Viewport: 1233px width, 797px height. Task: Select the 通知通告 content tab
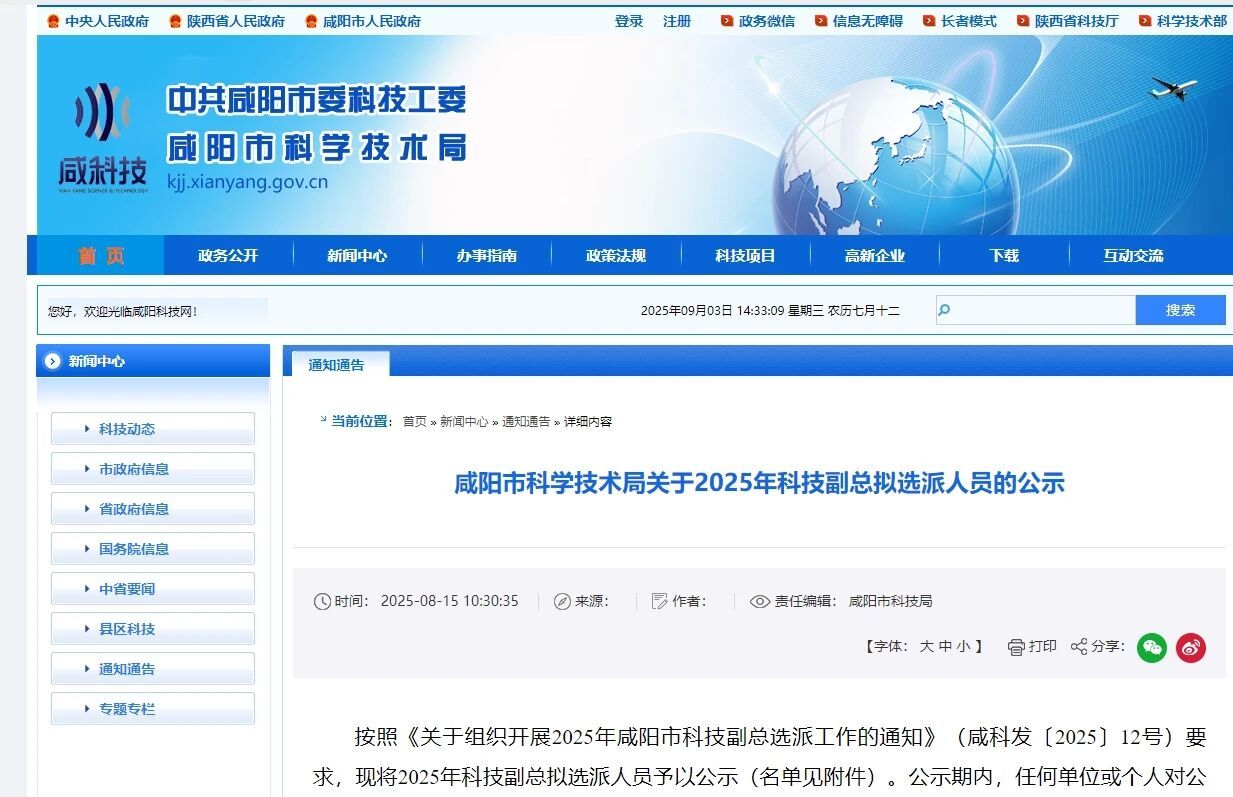pos(336,364)
